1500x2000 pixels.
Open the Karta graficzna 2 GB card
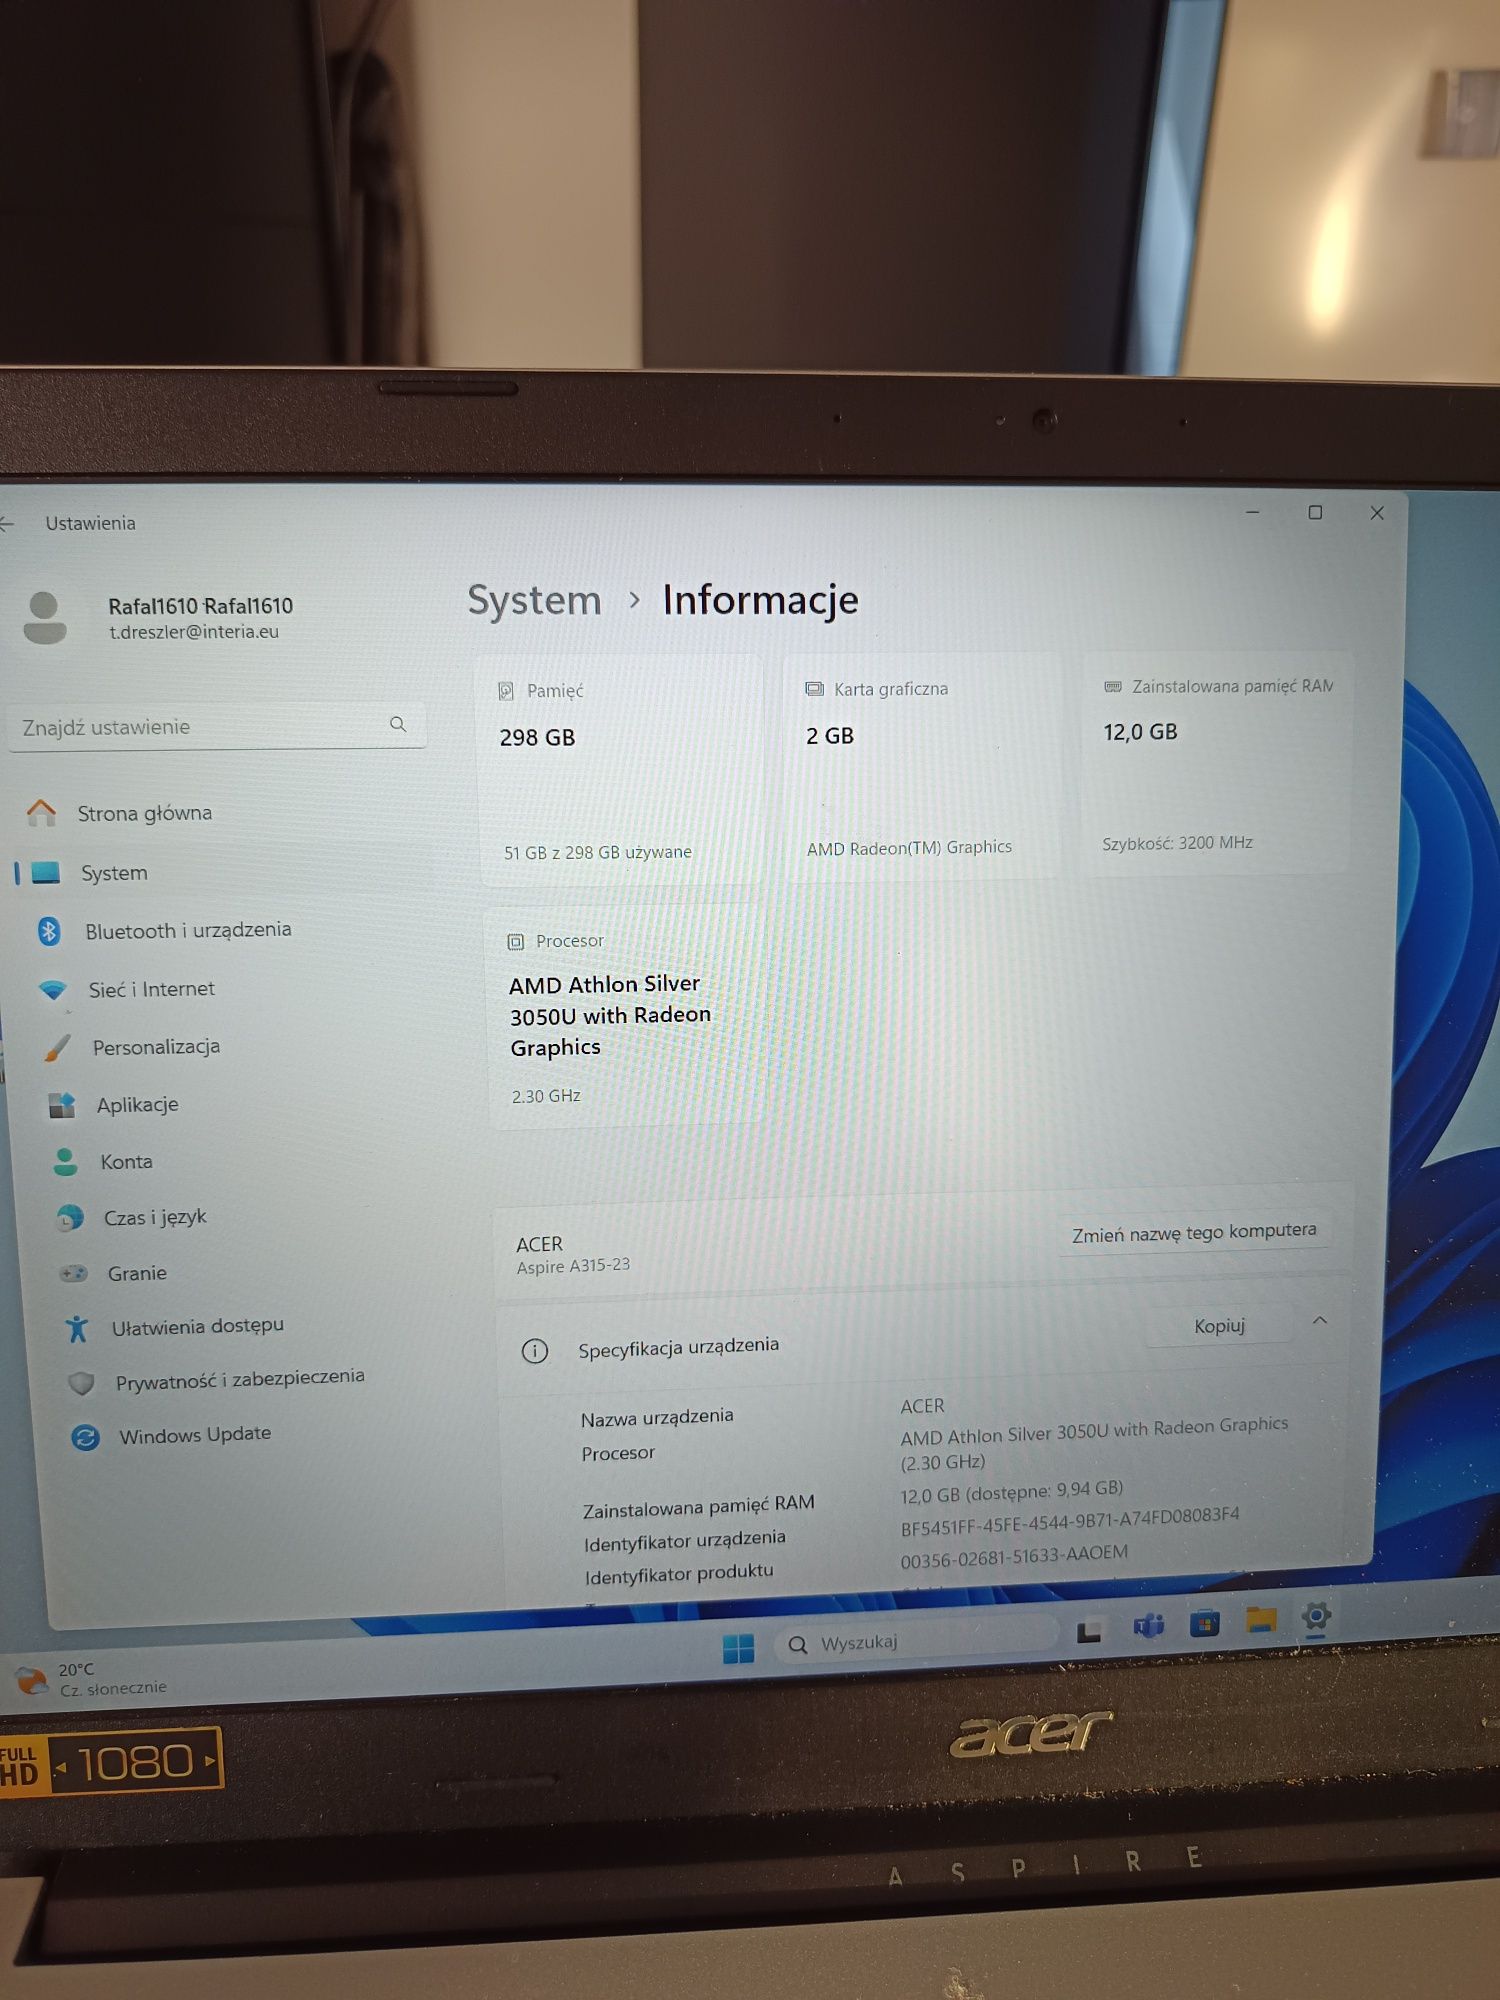point(920,767)
